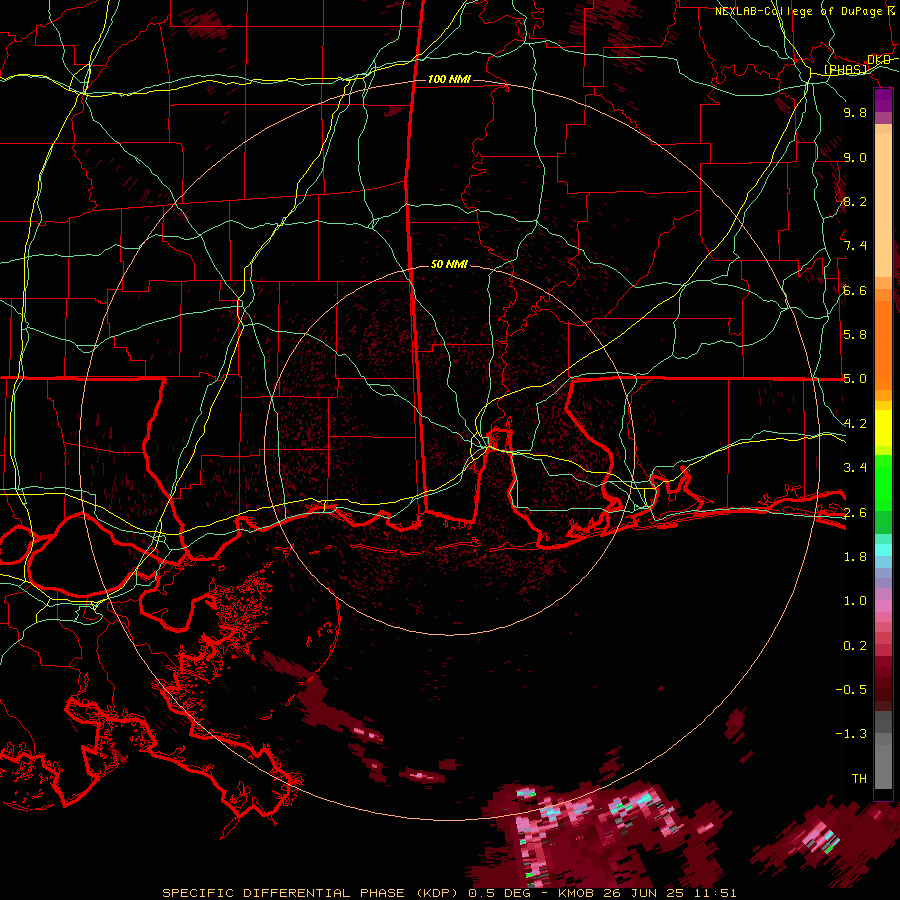Viewport: 900px width, 900px height.
Task: Click the -0.5 scale value
Action: click(851, 690)
